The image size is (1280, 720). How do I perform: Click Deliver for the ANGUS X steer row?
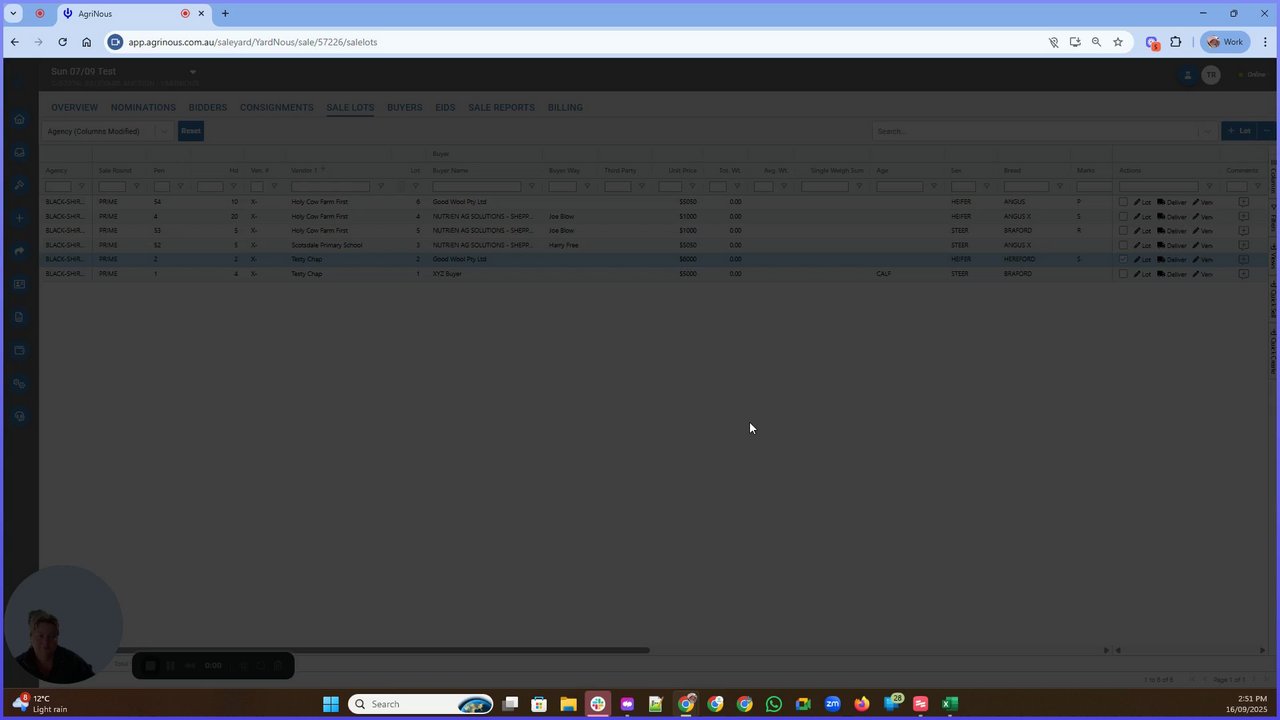(x=1171, y=245)
